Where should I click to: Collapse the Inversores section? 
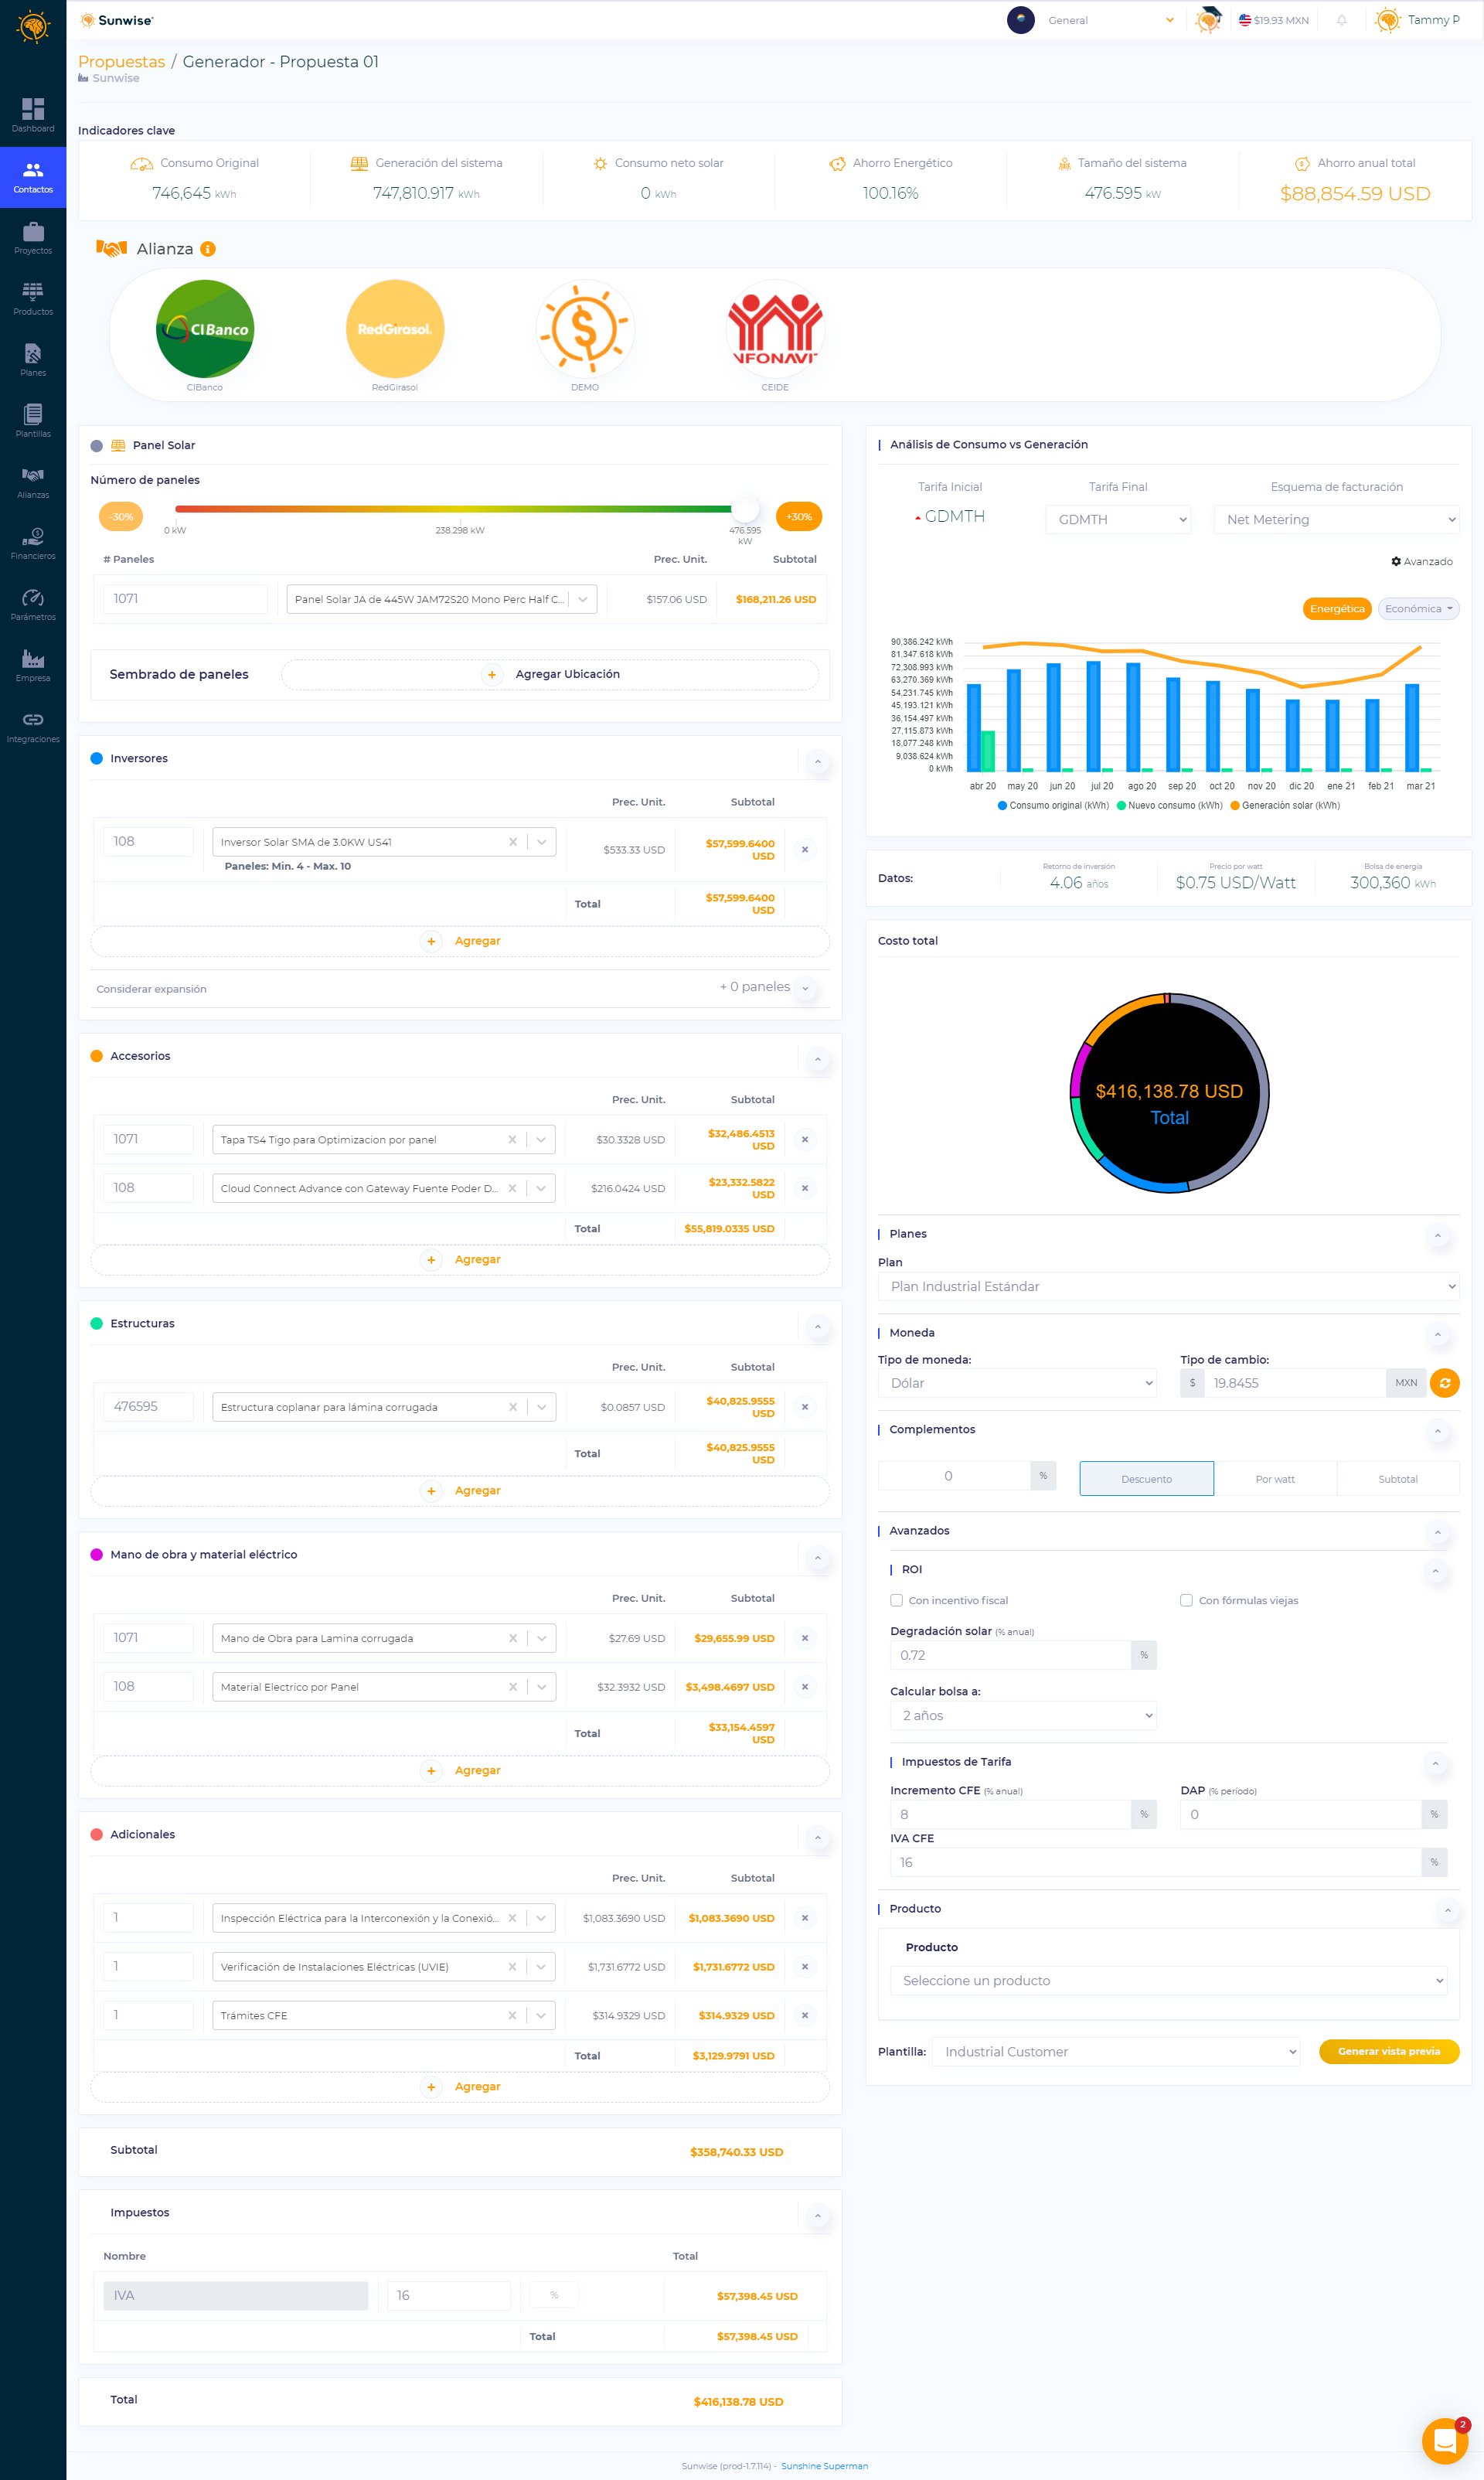(x=818, y=762)
